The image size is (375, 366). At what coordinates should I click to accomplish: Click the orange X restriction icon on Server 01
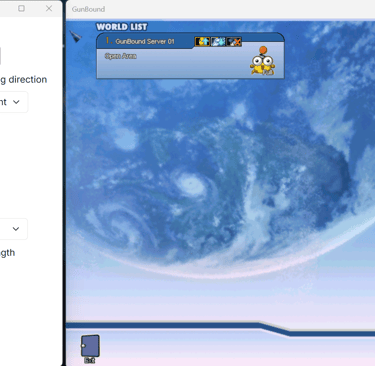tap(234, 42)
